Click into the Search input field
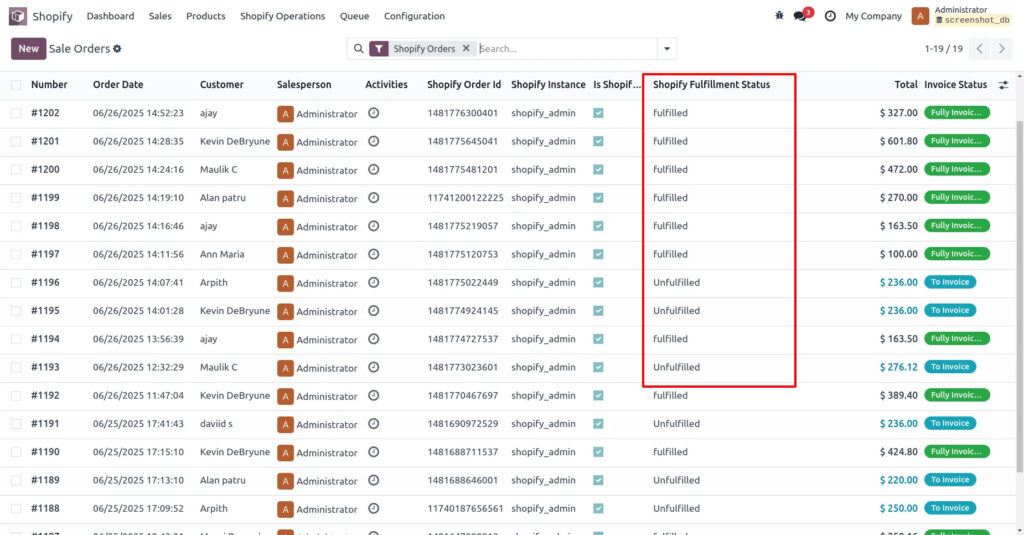This screenshot has height=535, width=1024. [565, 48]
